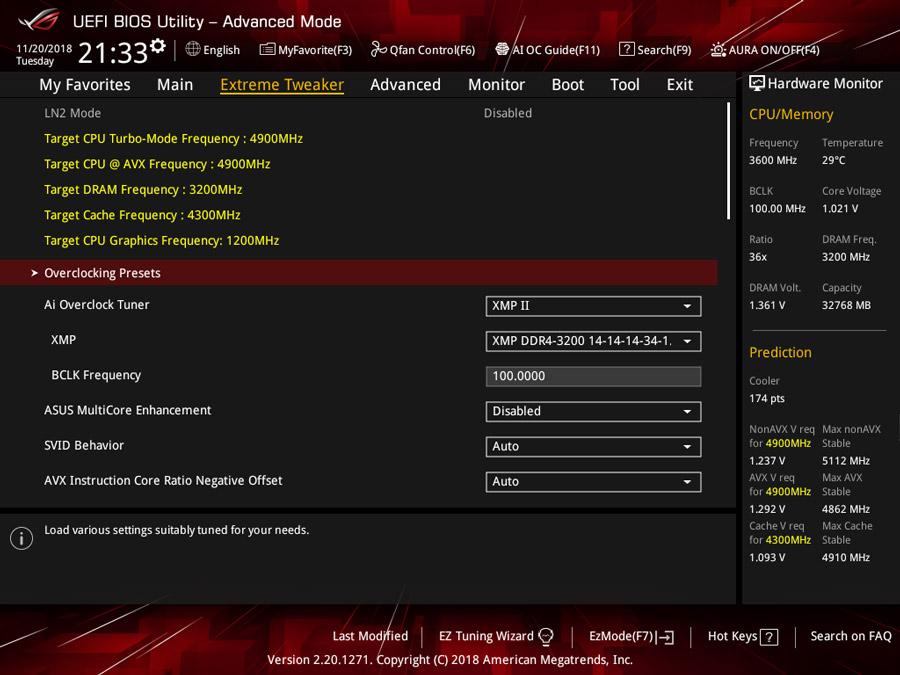
Task: Toggle AURA ON/OFF(F4) lighting icon
Action: 718,50
